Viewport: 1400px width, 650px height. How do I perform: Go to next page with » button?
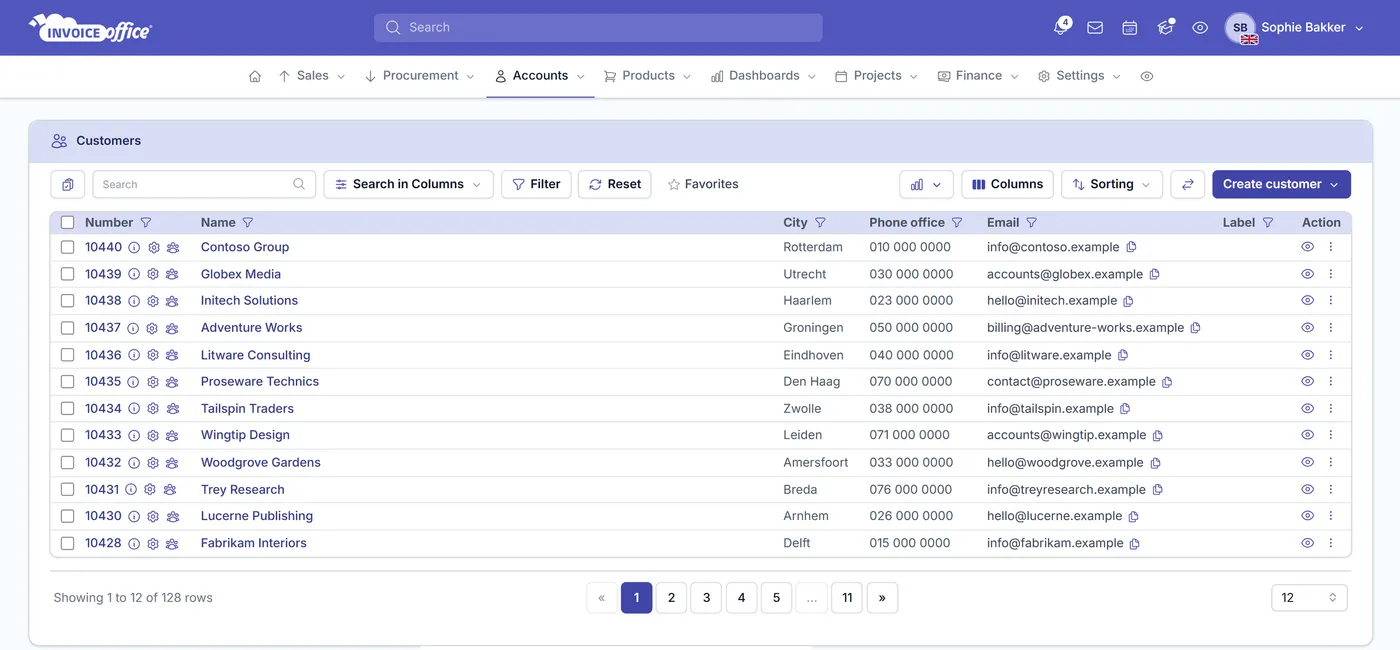click(882, 598)
